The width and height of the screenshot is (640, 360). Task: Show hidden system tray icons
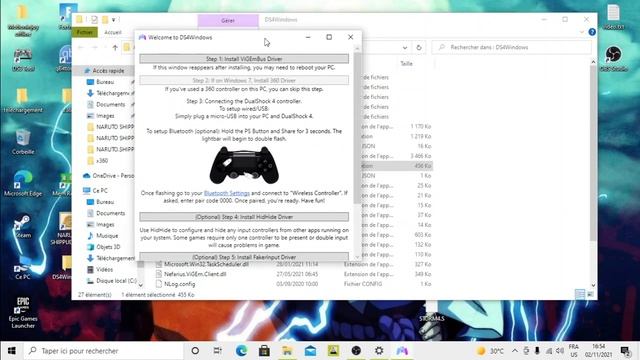tap(515, 351)
